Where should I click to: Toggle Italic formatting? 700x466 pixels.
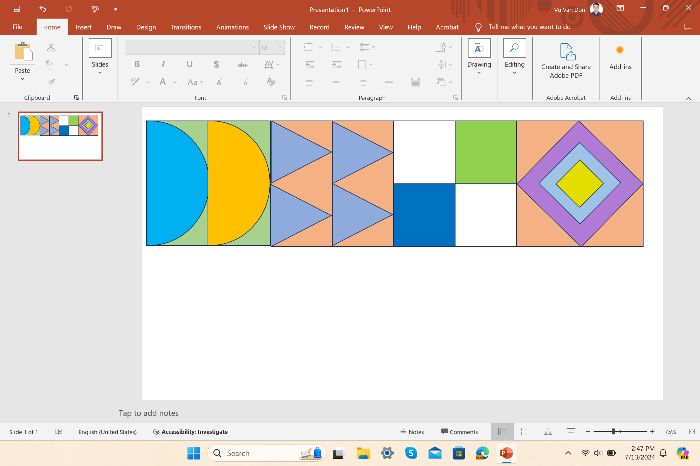tap(163, 64)
